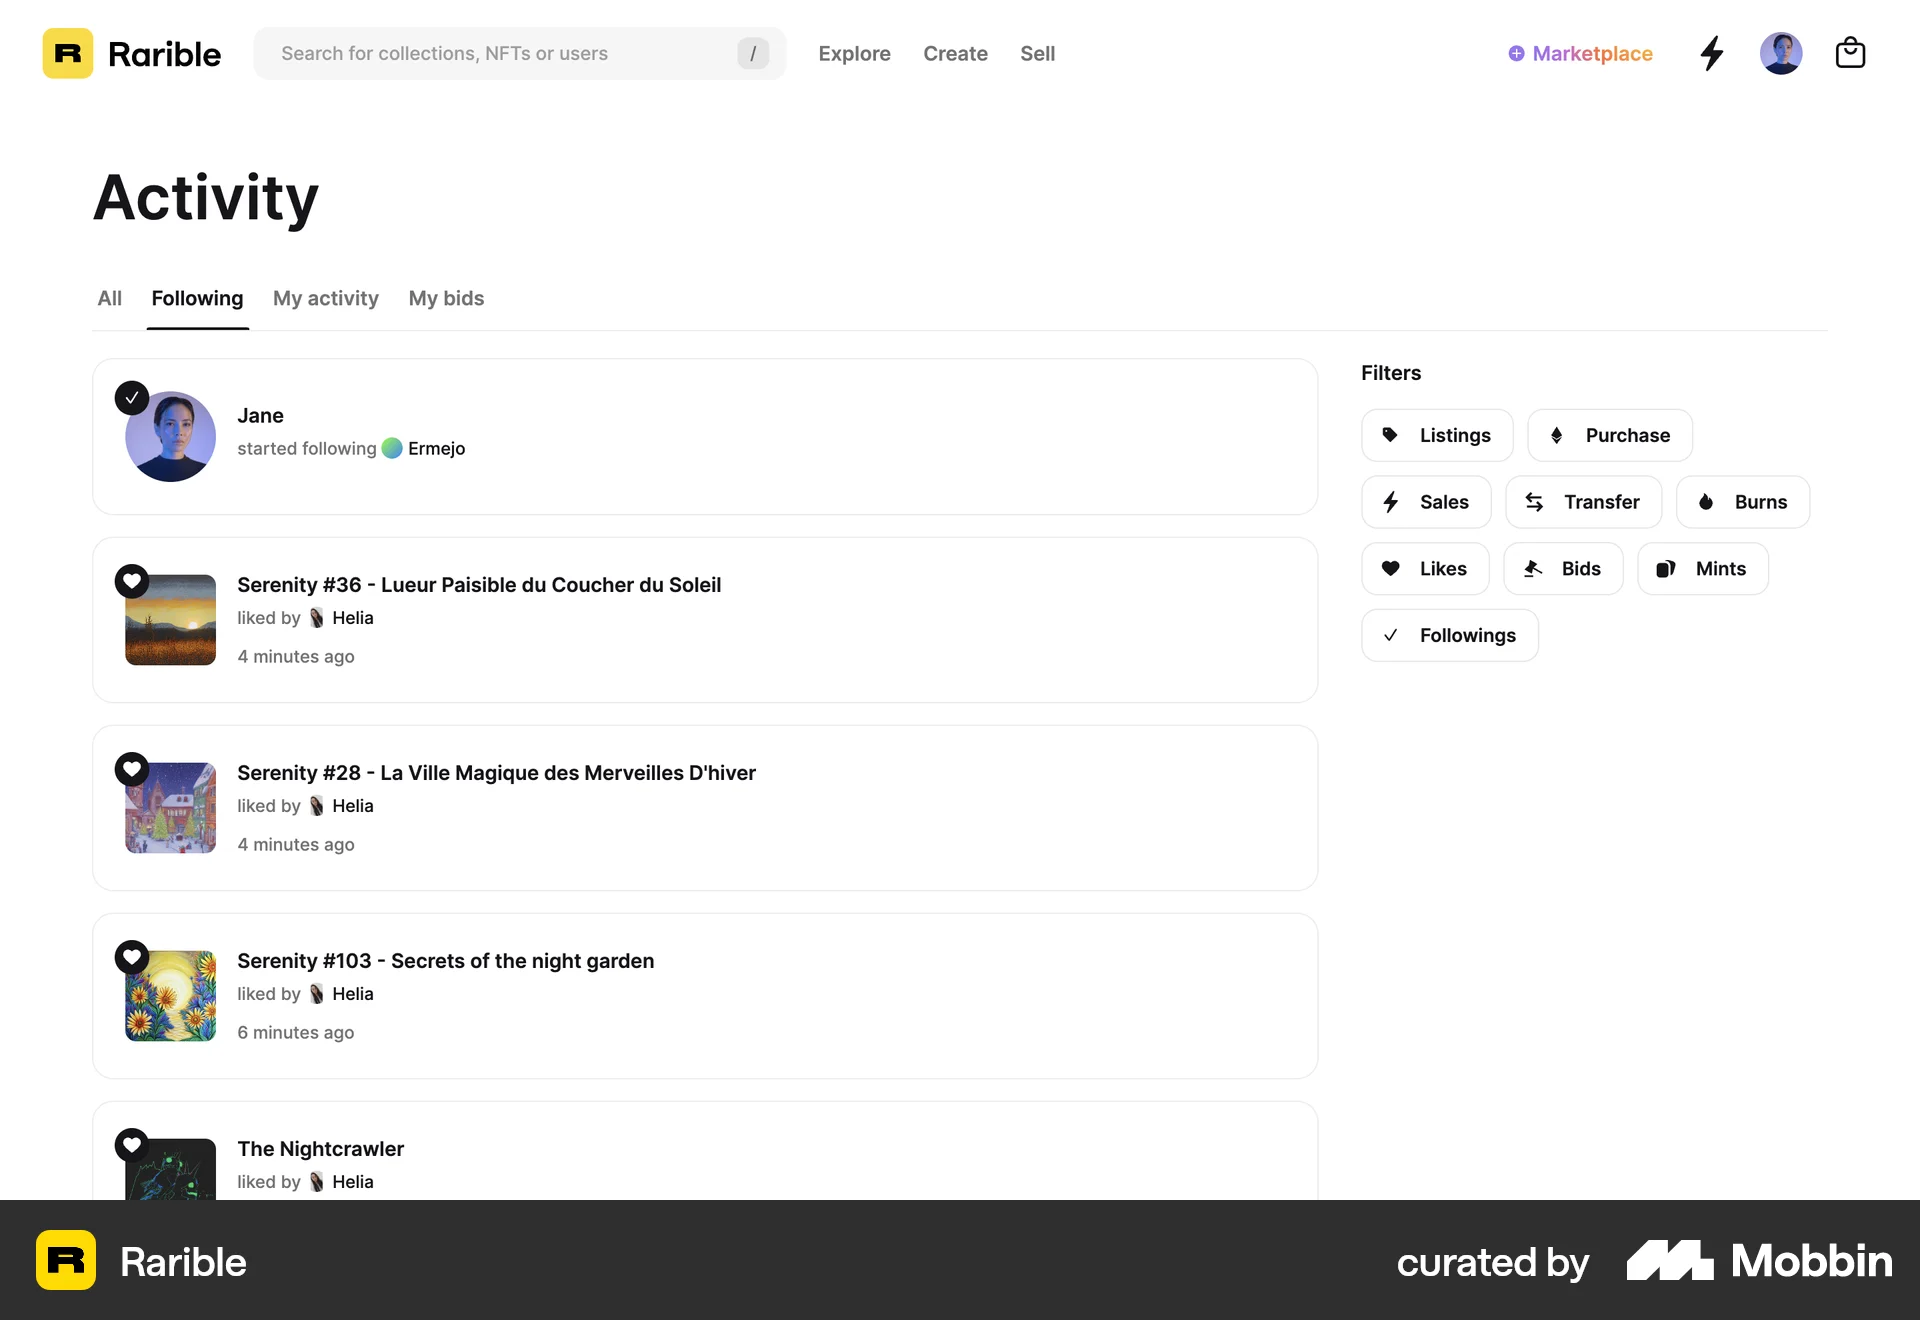The width and height of the screenshot is (1920, 1320).
Task: Switch to the All activity tab
Action: pyautogui.click(x=109, y=298)
